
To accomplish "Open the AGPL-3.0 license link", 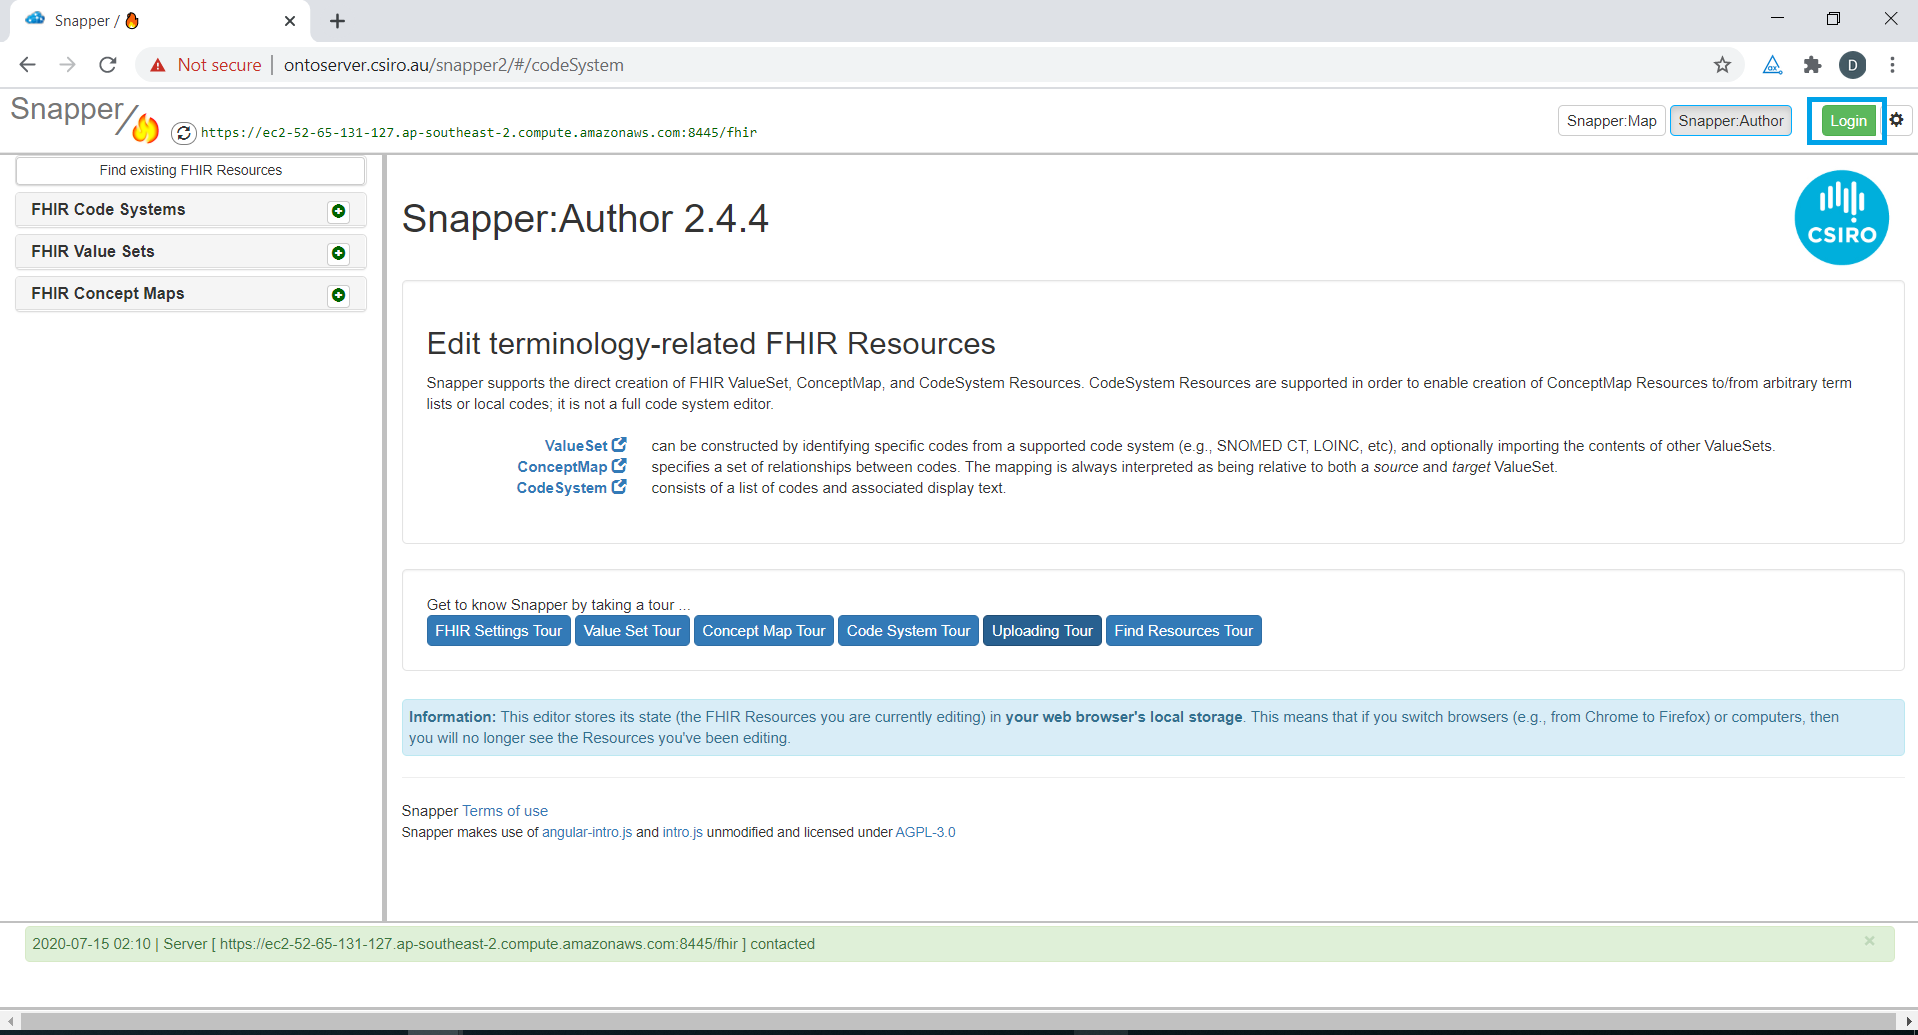I will click(x=925, y=832).
